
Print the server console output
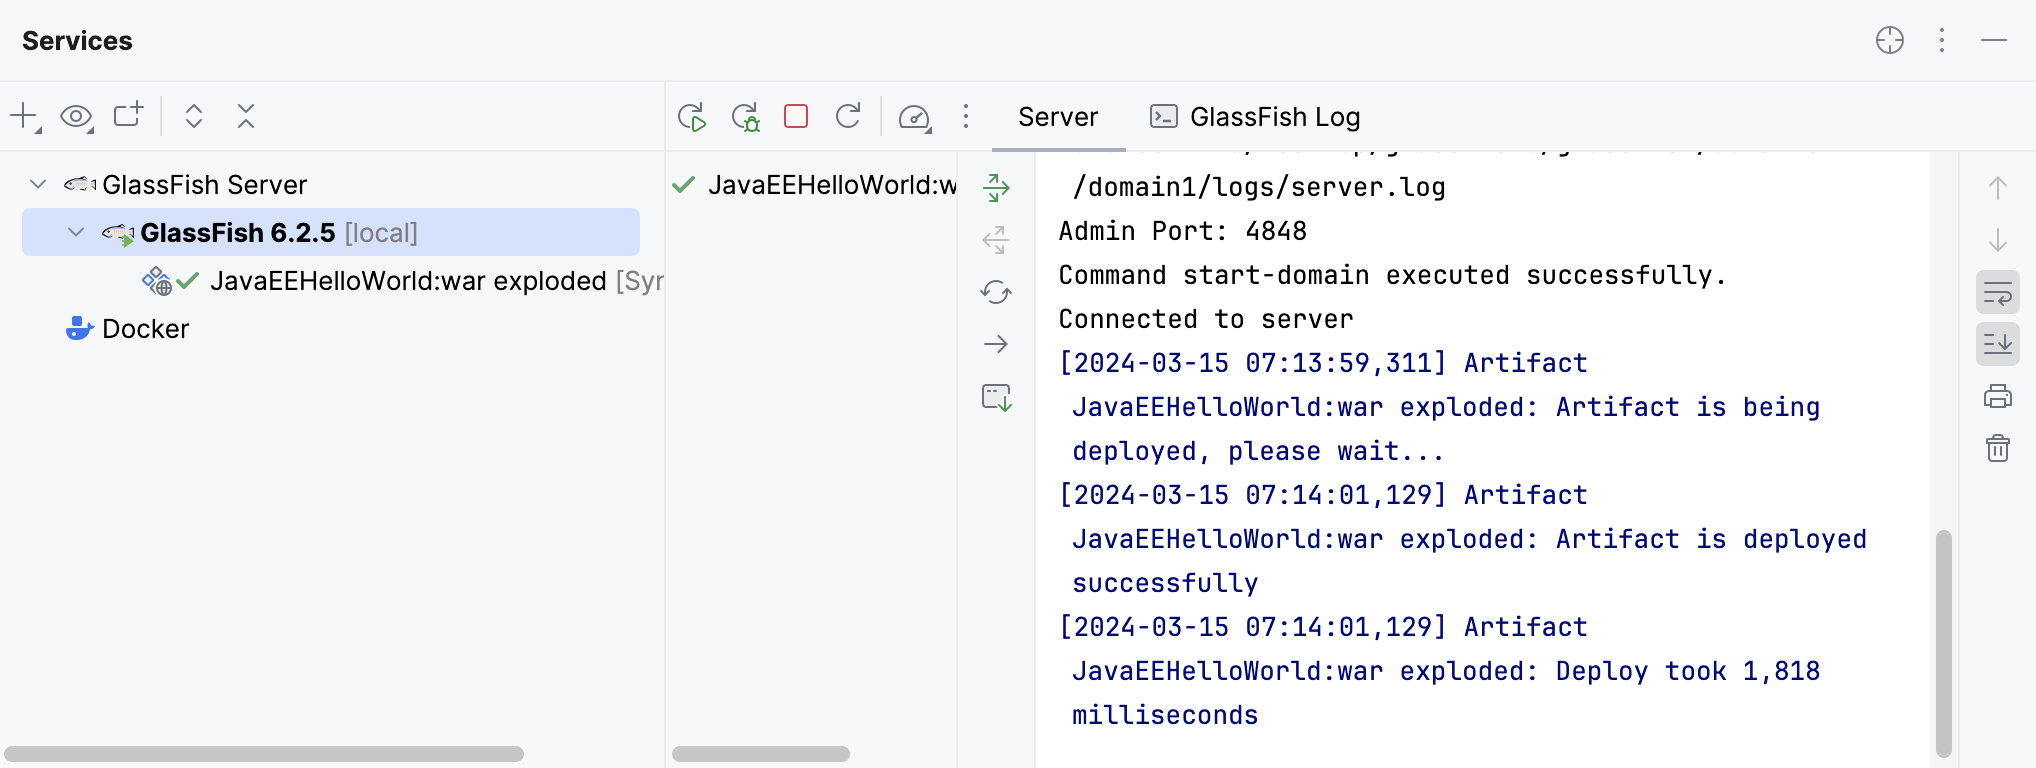click(1997, 396)
